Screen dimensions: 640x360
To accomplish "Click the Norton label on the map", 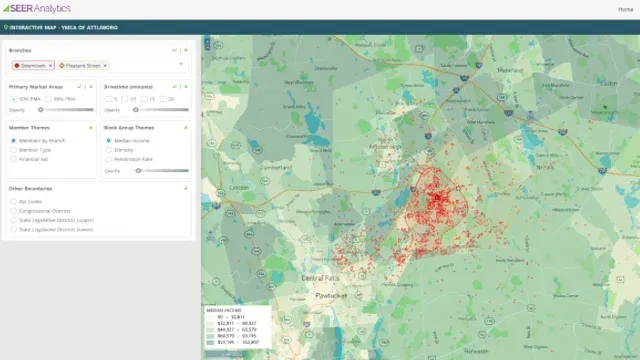I will click(545, 167).
